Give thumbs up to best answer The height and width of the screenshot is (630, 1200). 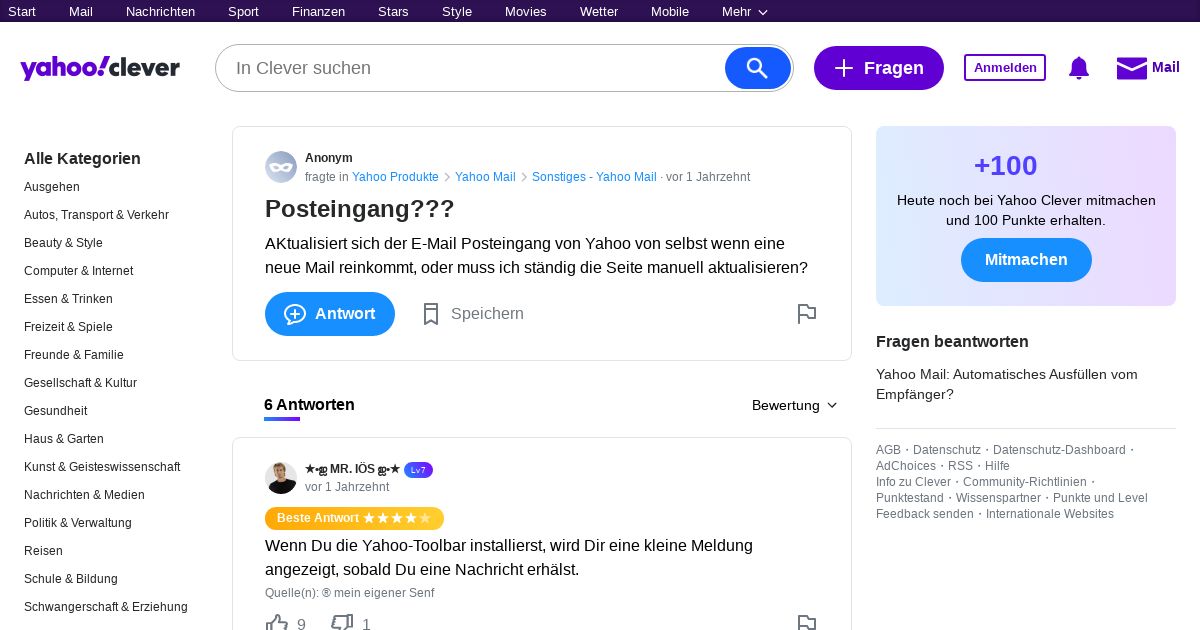(277, 624)
